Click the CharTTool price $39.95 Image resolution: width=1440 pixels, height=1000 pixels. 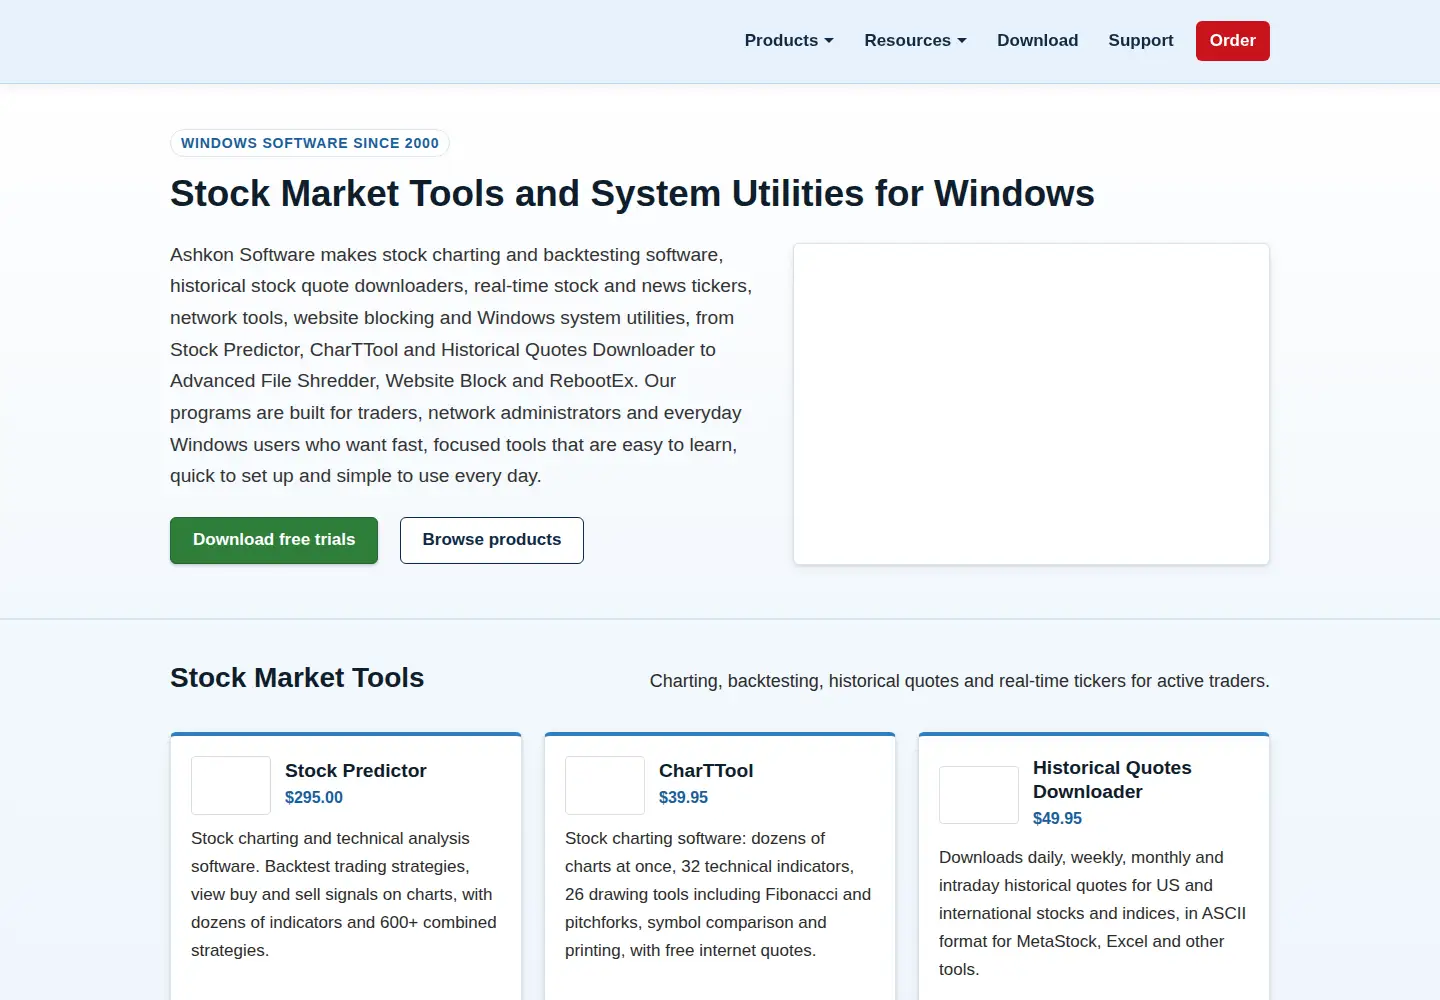(x=683, y=798)
